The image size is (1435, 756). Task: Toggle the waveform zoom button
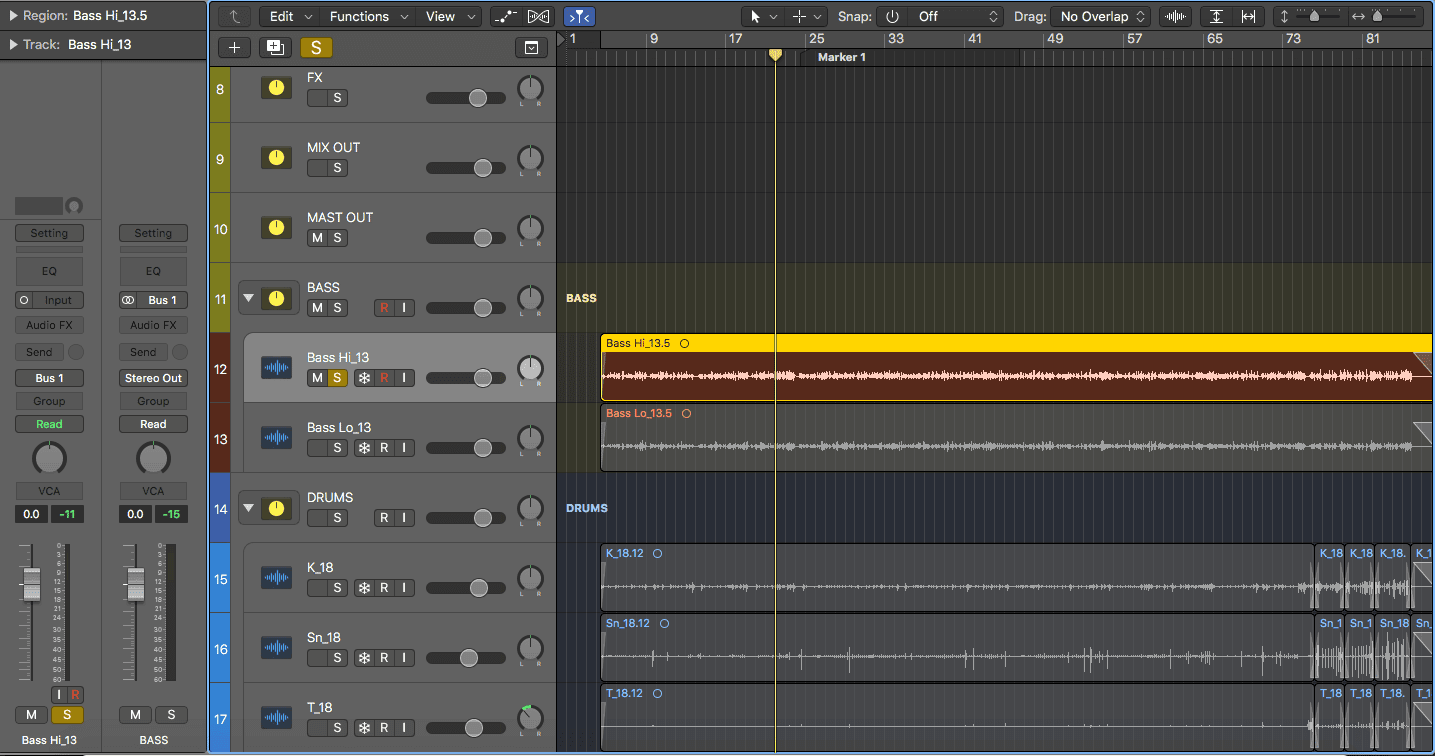coord(1176,16)
